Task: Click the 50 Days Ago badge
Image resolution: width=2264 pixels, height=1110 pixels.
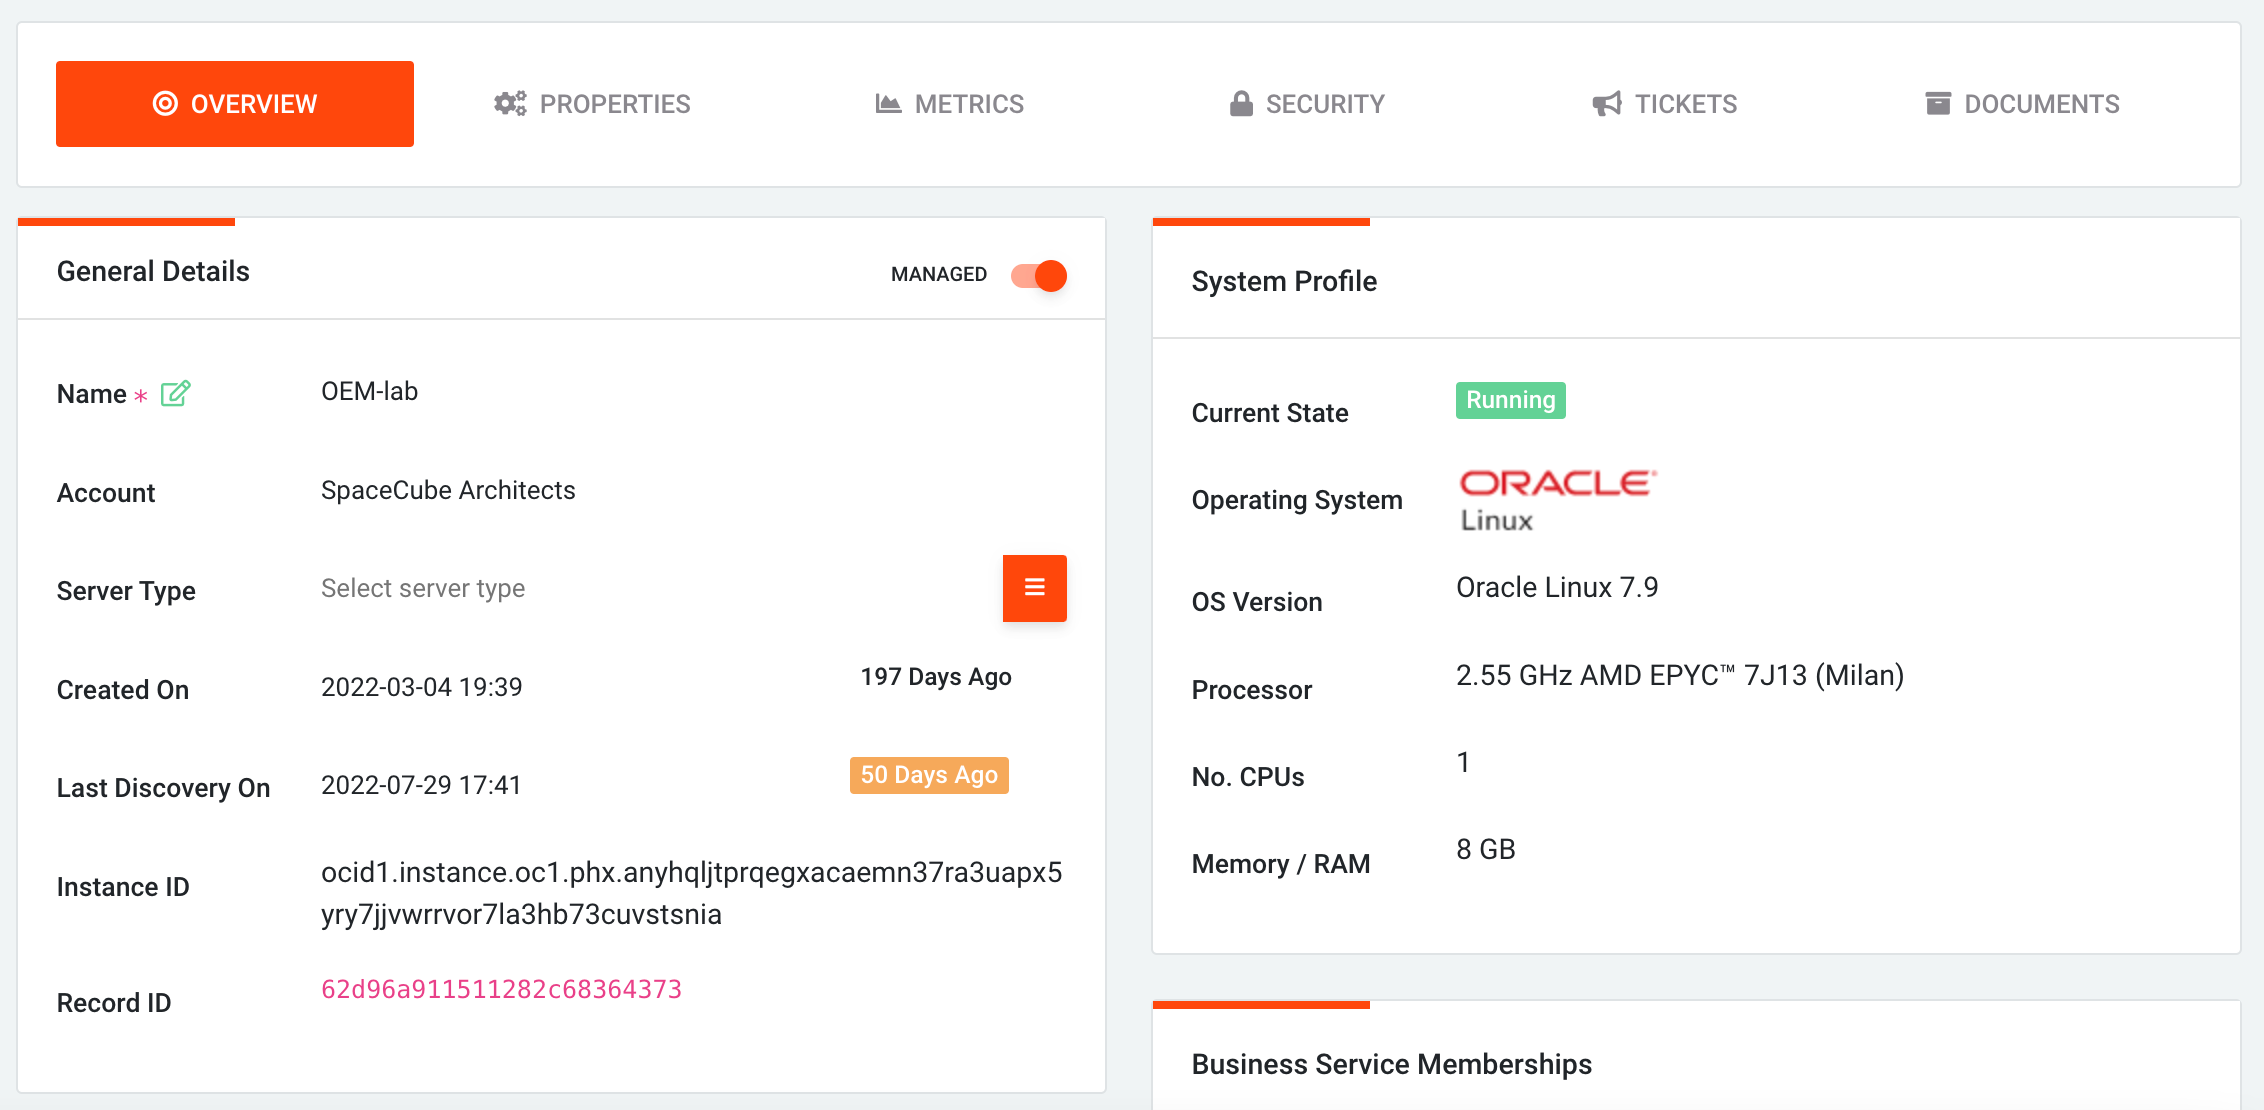Action: [929, 775]
